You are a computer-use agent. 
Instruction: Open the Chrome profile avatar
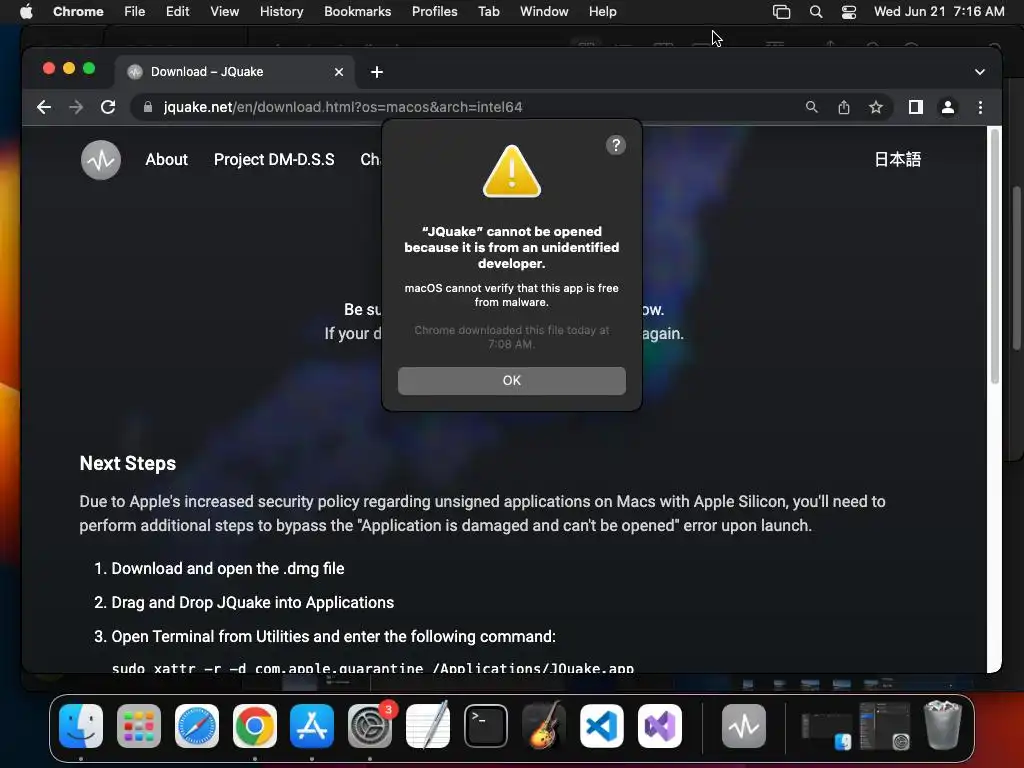pos(948,107)
